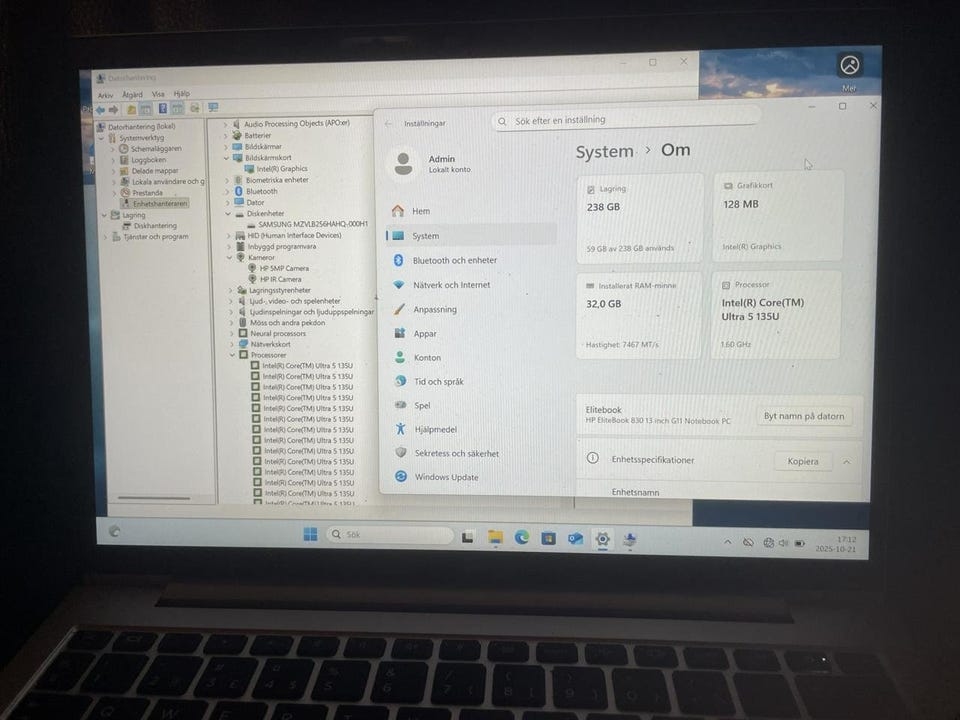Image resolution: width=960 pixels, height=720 pixels.
Task: Click System breadcrumb in header
Action: 604,151
